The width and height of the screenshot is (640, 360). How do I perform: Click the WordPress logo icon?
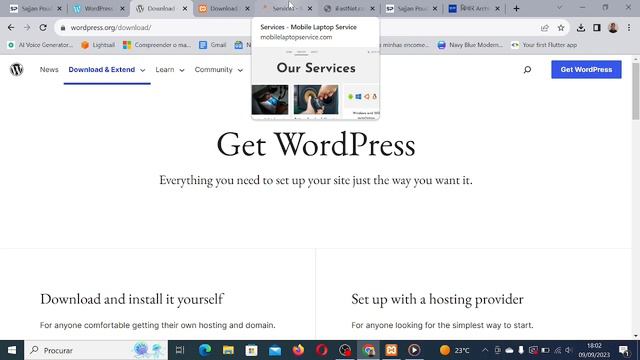click(x=16, y=70)
